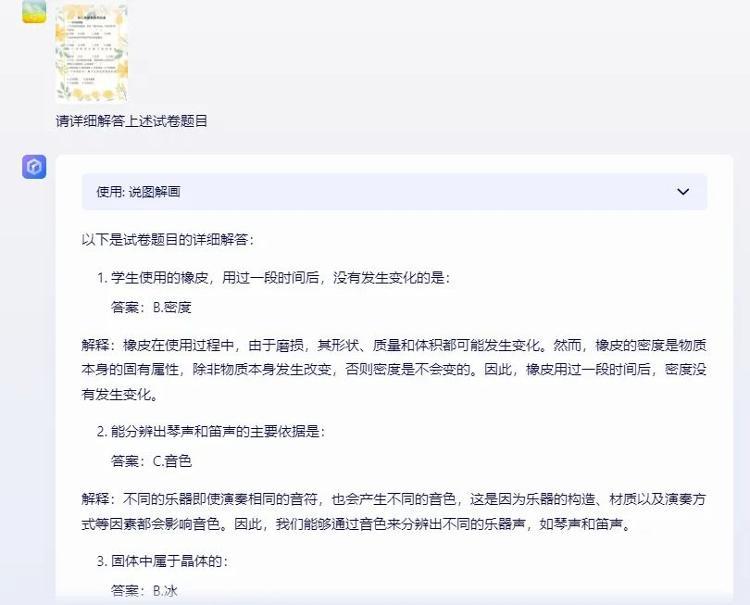Click the answer B.冰
Image resolution: width=750 pixels, height=605 pixels.
click(x=144, y=591)
